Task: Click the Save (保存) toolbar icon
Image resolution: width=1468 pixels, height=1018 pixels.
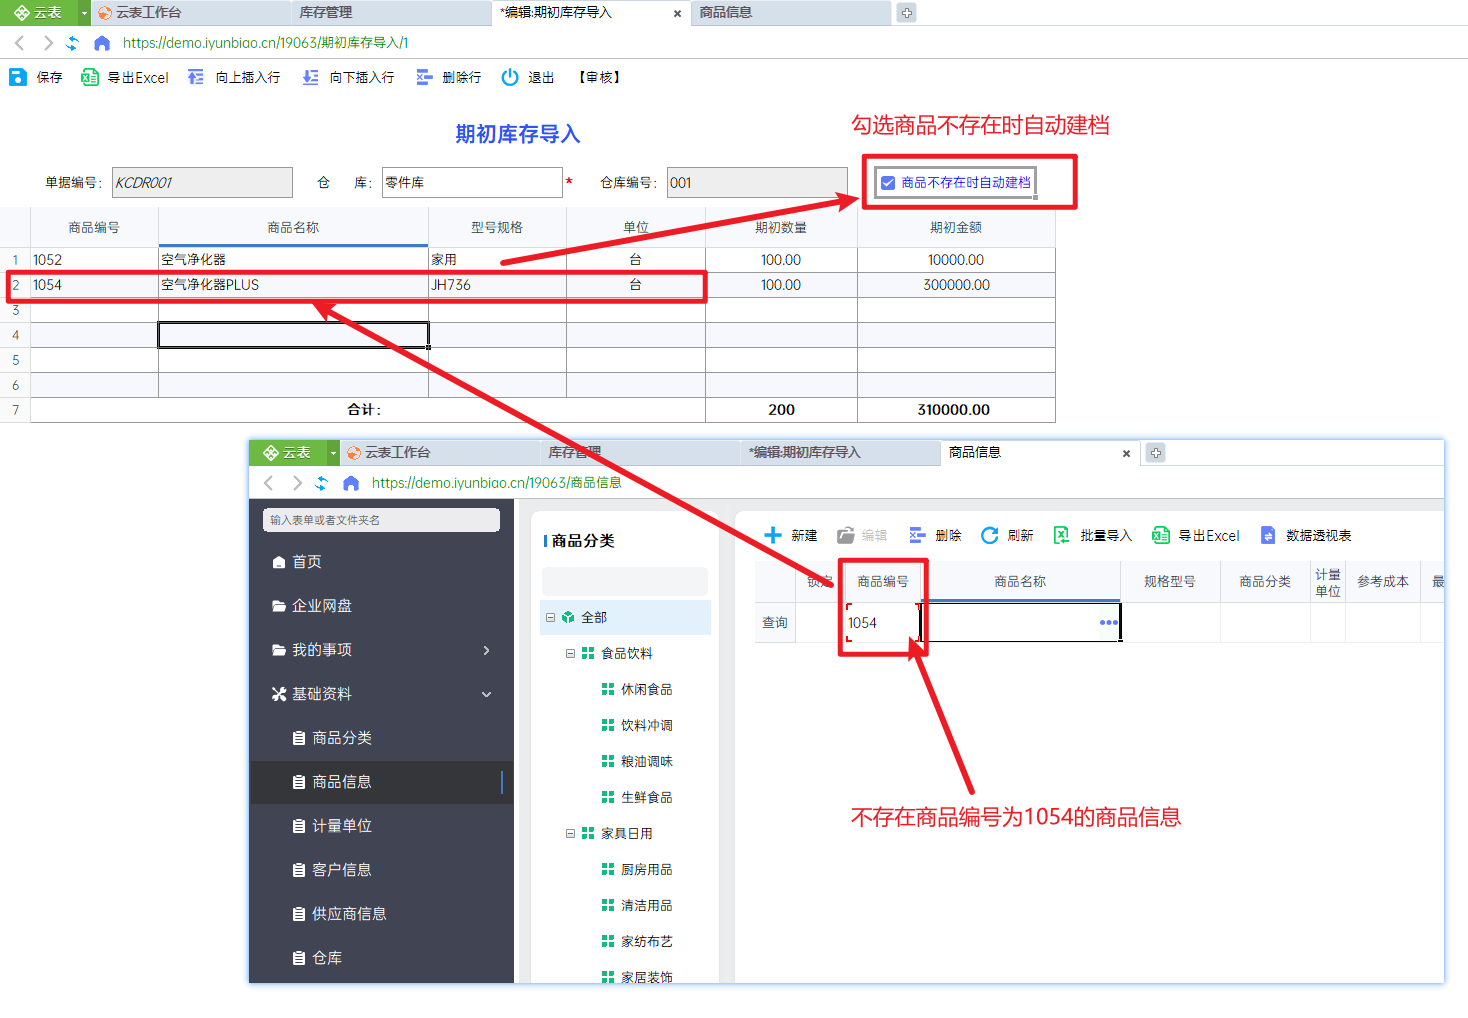Action: (x=18, y=77)
